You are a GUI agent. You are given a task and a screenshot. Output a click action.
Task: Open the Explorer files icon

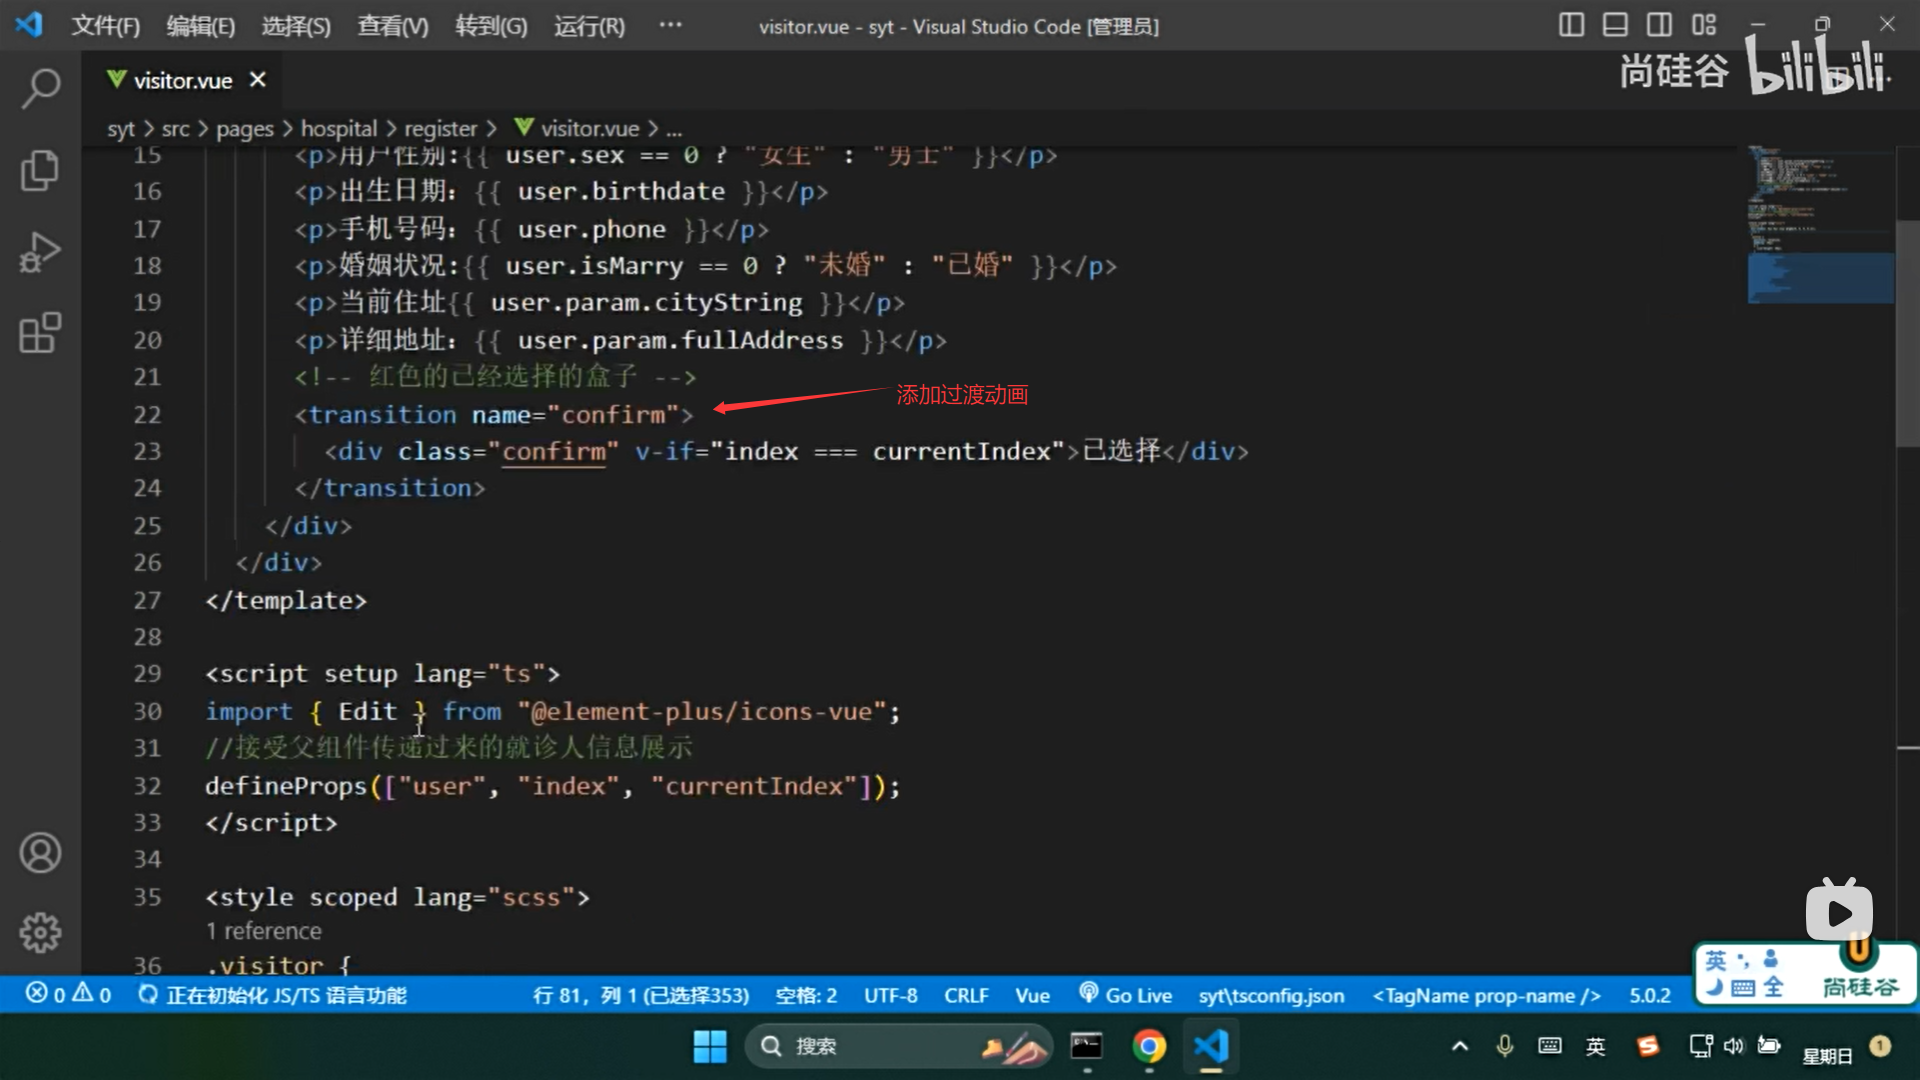tap(40, 170)
